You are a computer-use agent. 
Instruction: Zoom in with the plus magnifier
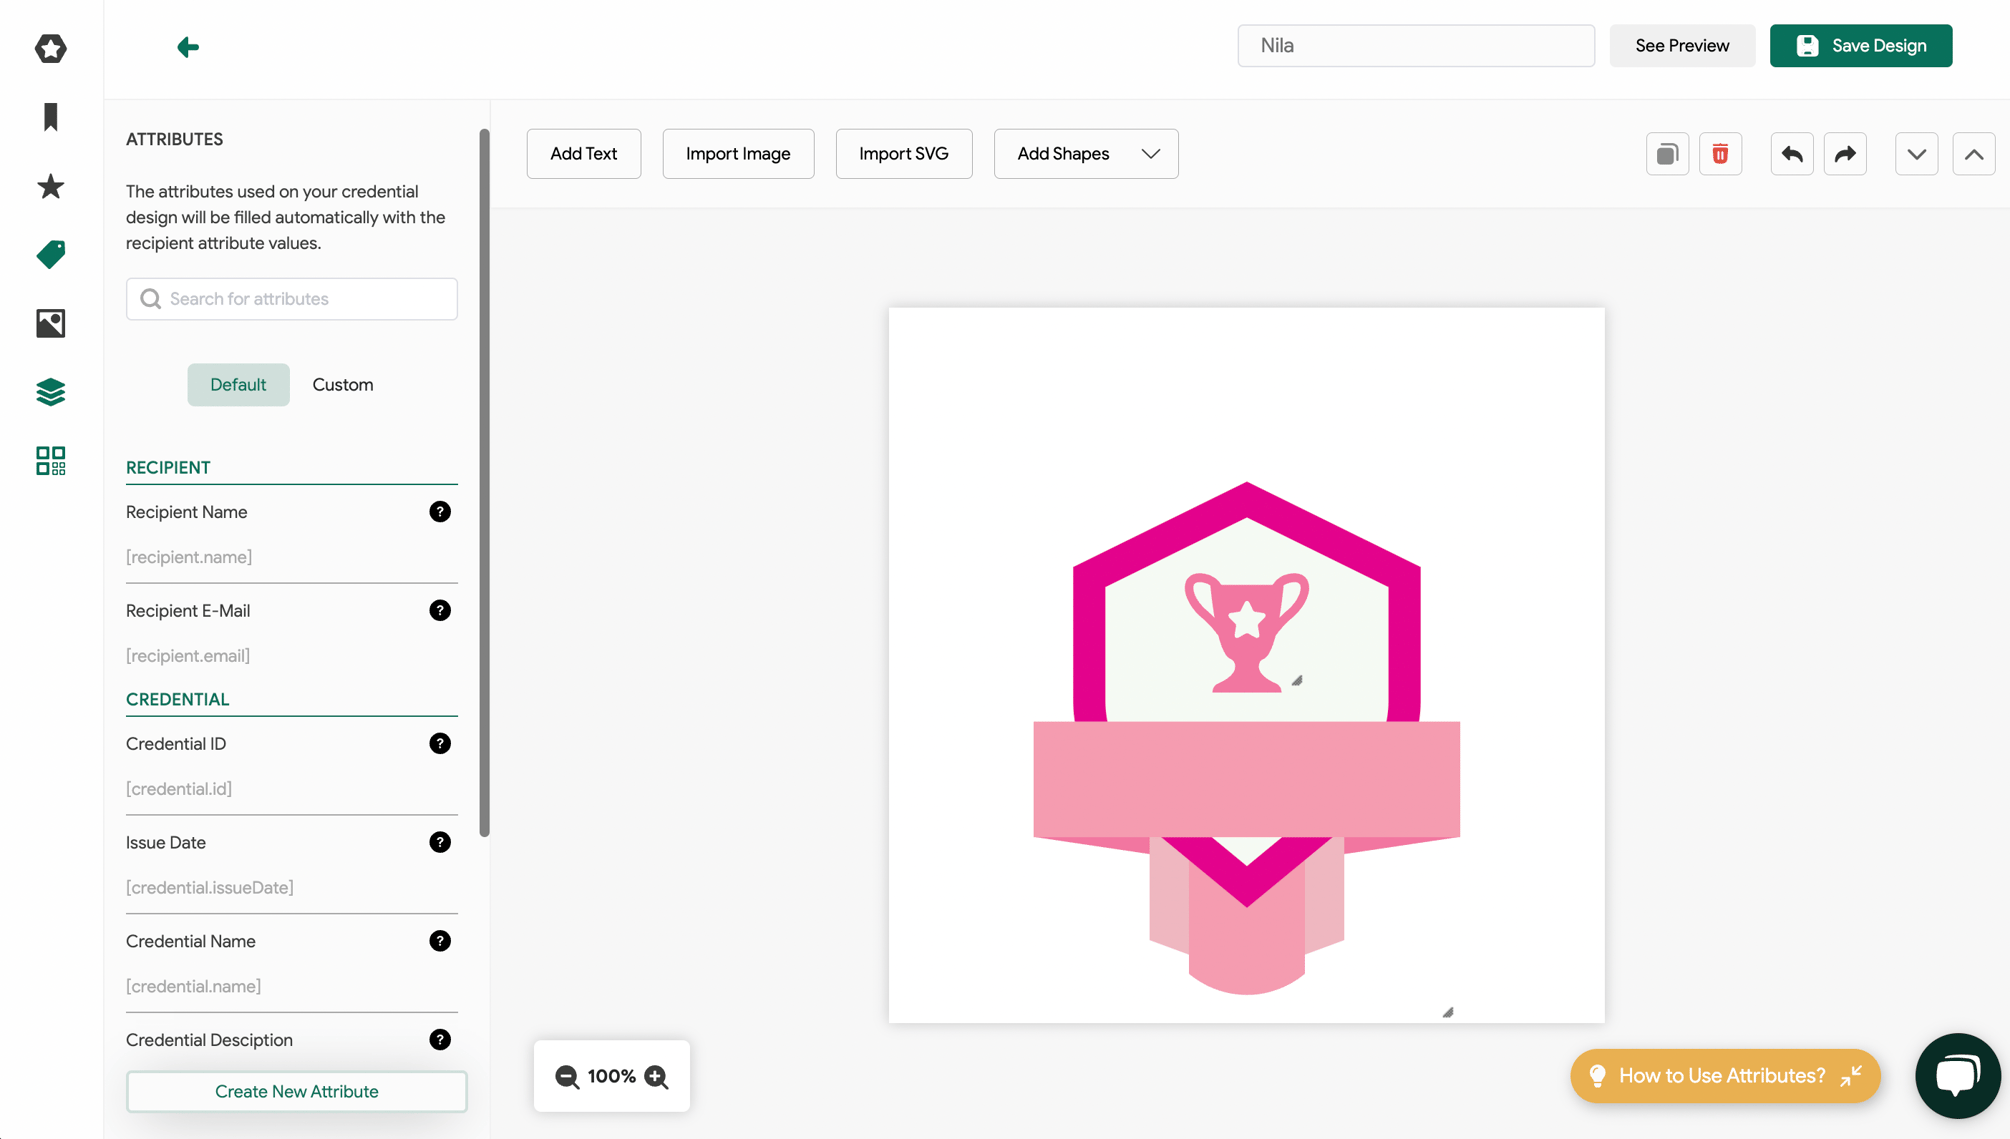tap(656, 1076)
